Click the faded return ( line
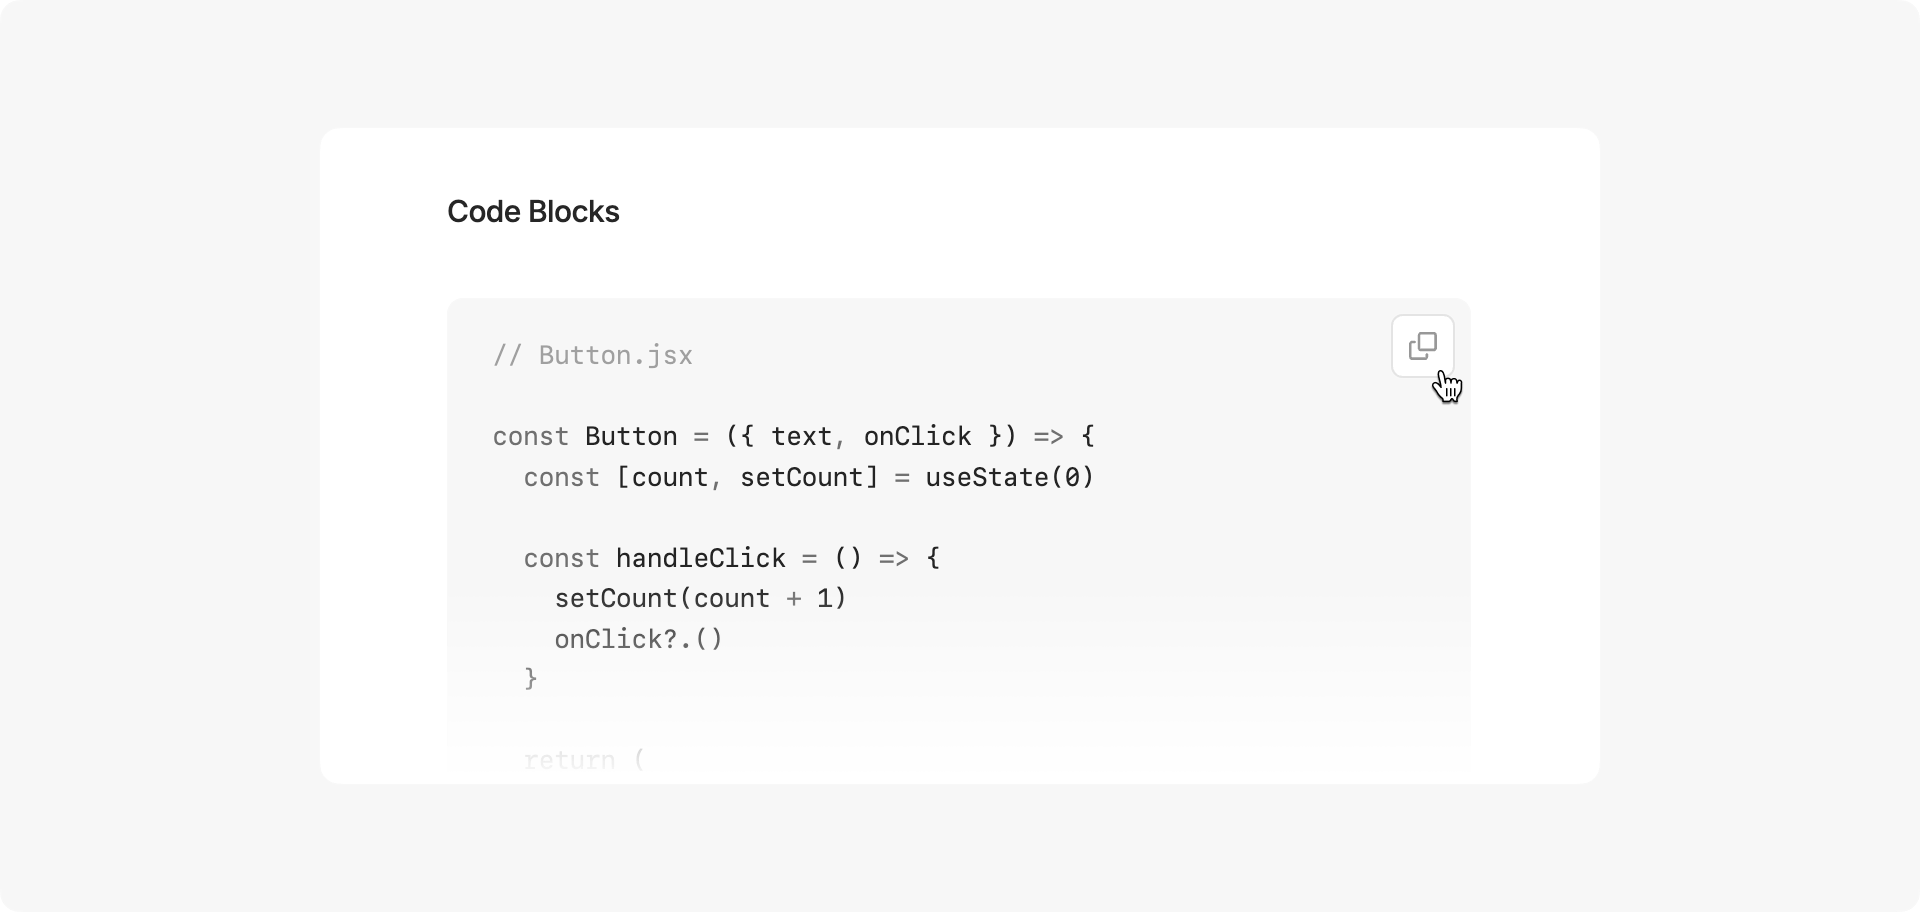Image resolution: width=1920 pixels, height=912 pixels. [x=584, y=759]
